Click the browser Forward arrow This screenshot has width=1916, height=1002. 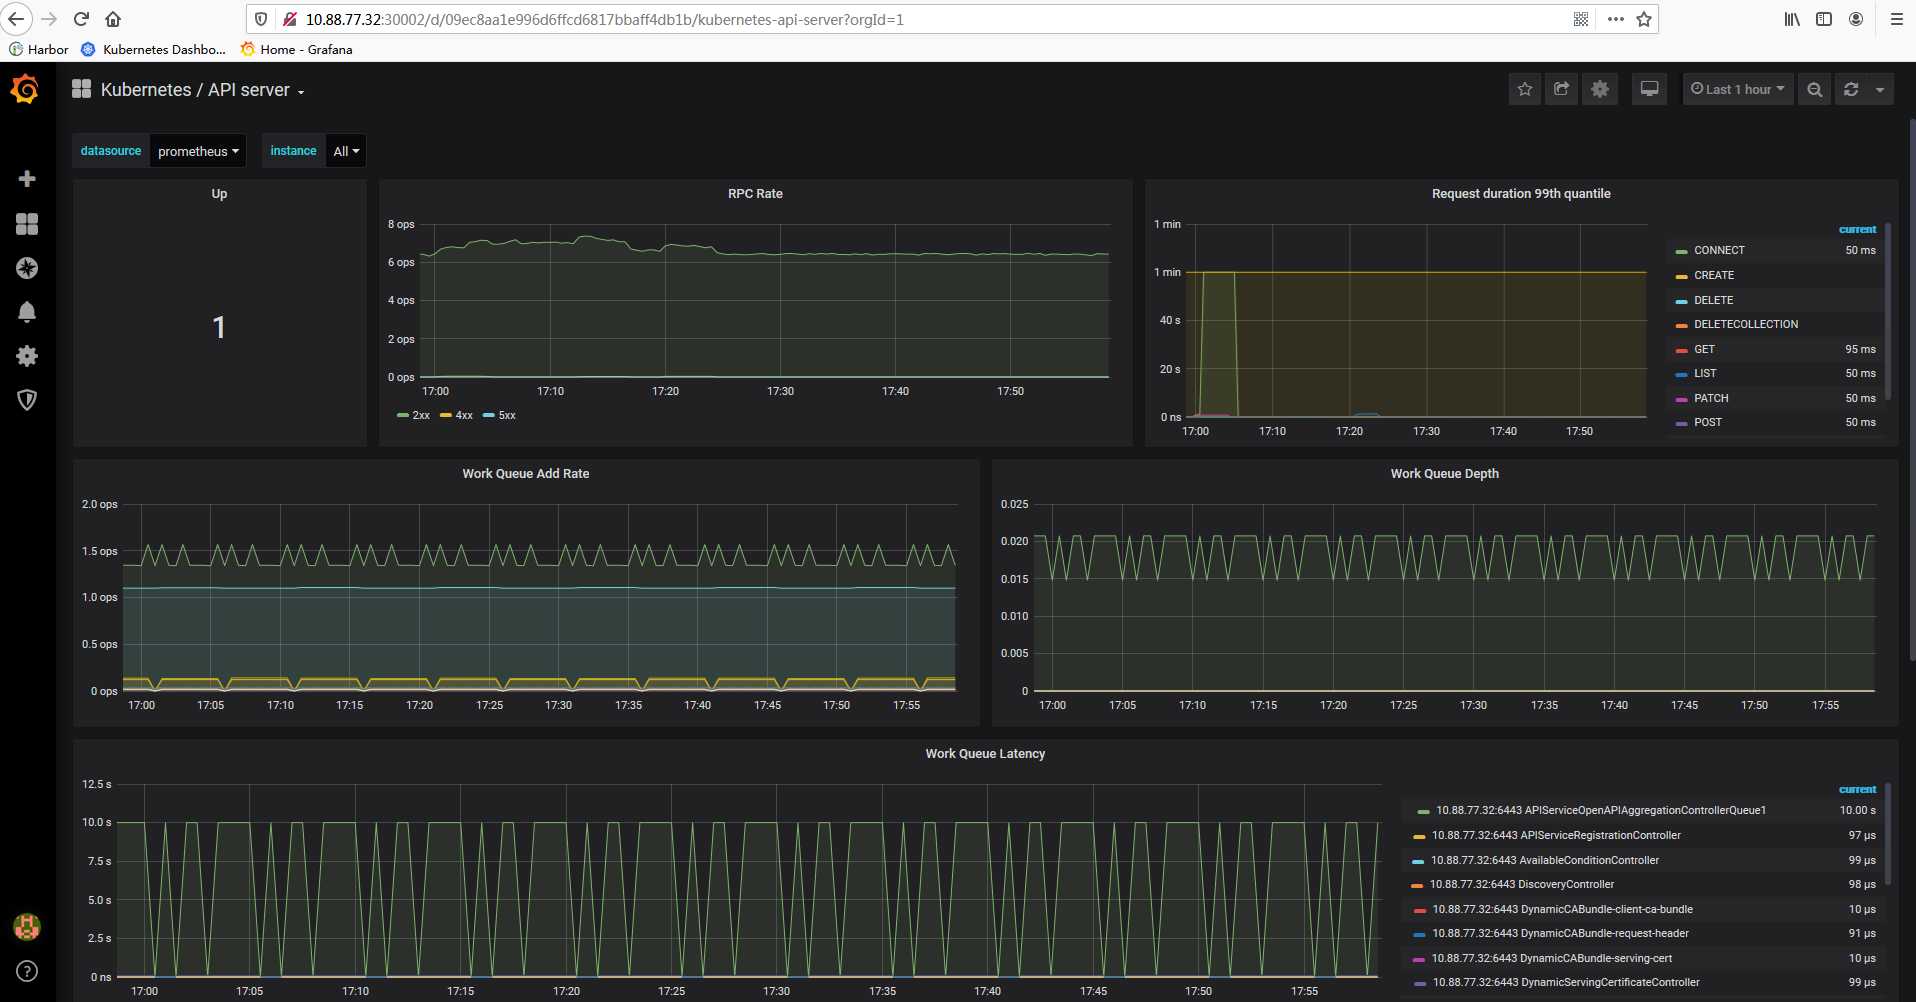pyautogui.click(x=49, y=19)
